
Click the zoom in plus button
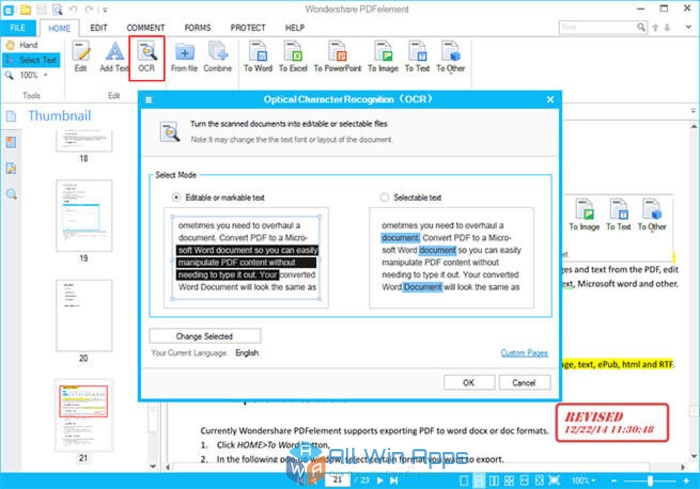tap(686, 481)
